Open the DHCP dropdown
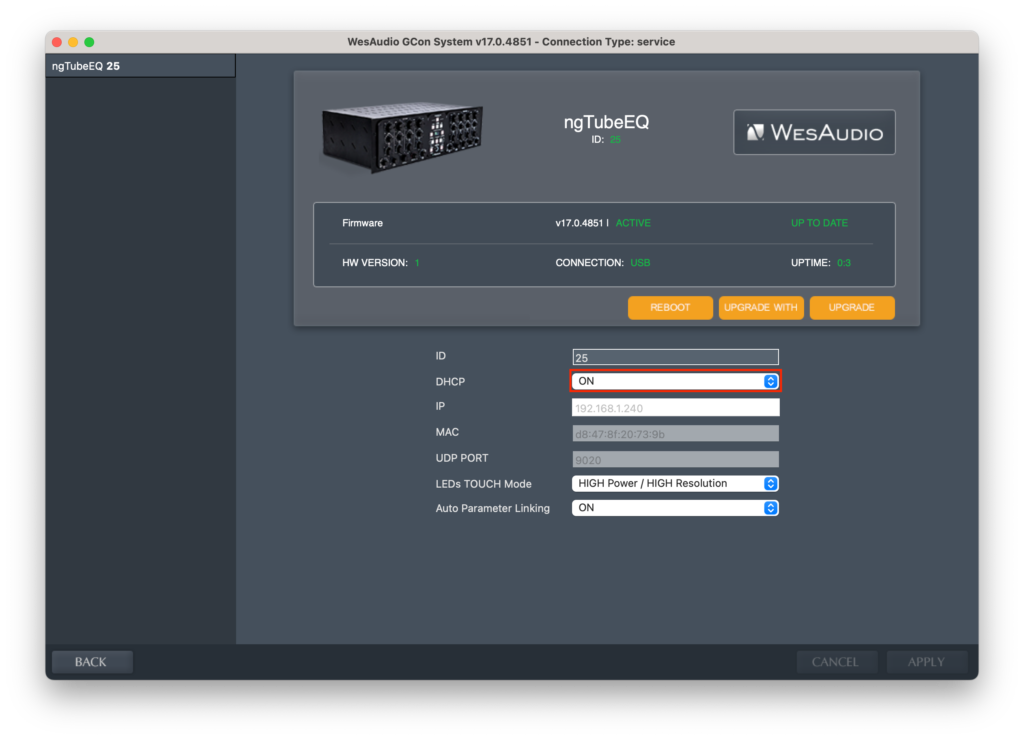Viewport: 1024px width, 740px height. click(675, 381)
